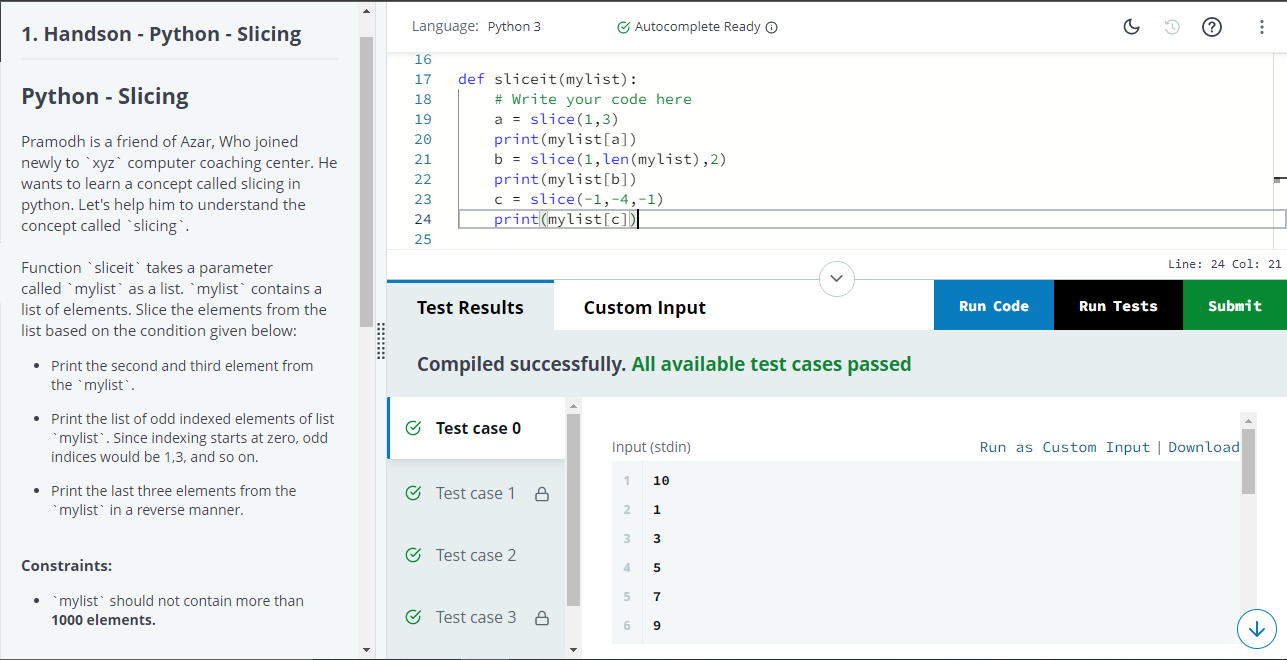Open the help question mark icon
The image size is (1287, 660).
(x=1211, y=27)
